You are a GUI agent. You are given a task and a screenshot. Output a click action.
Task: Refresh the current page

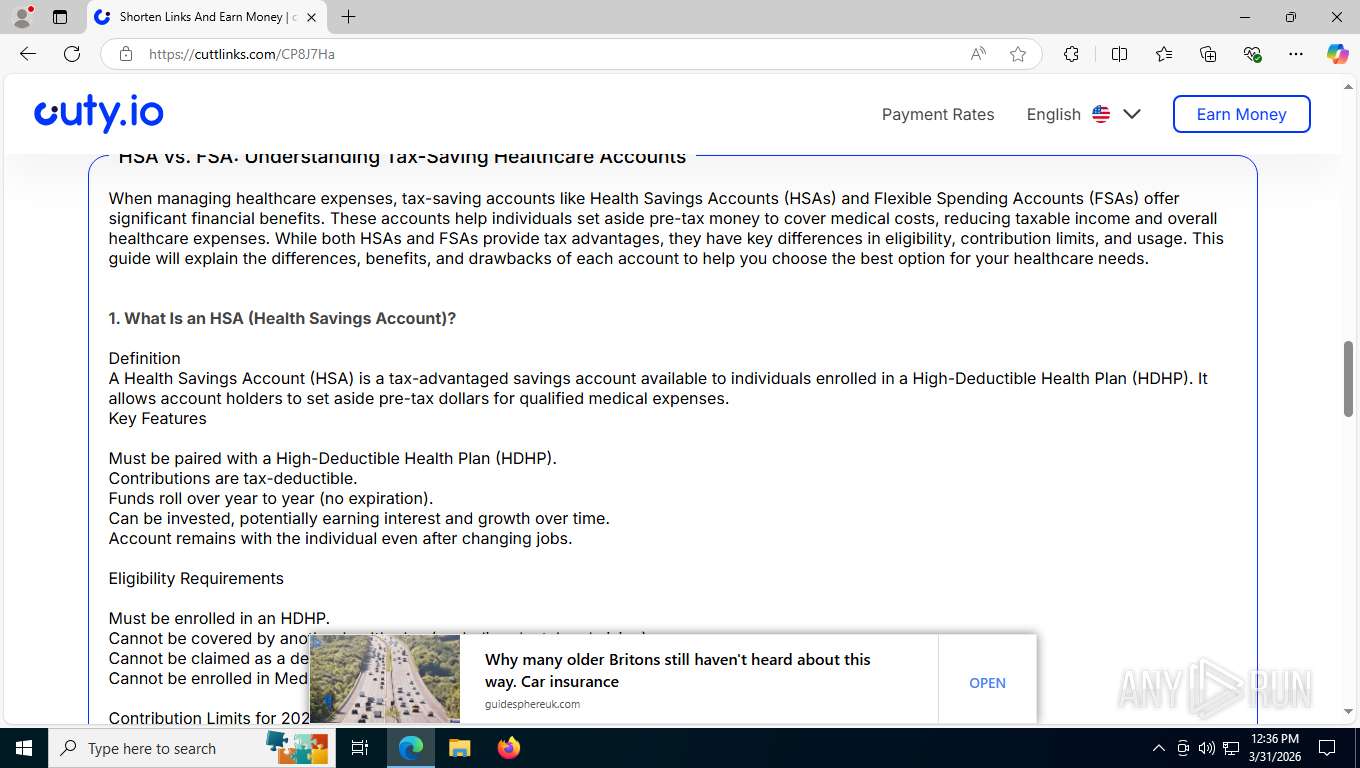[72, 54]
